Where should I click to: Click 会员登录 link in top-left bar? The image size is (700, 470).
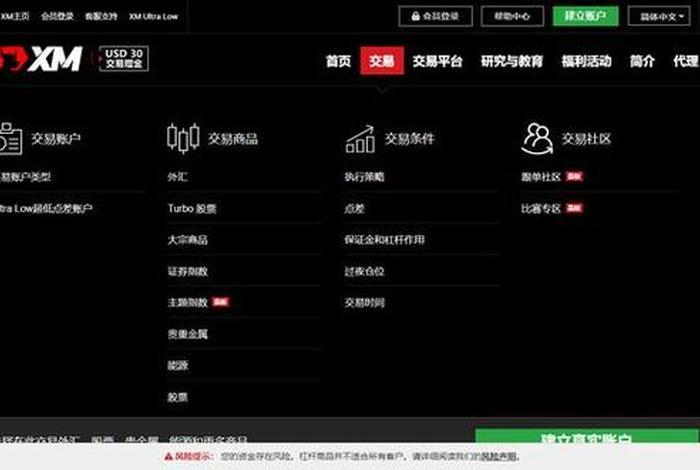click(x=57, y=17)
